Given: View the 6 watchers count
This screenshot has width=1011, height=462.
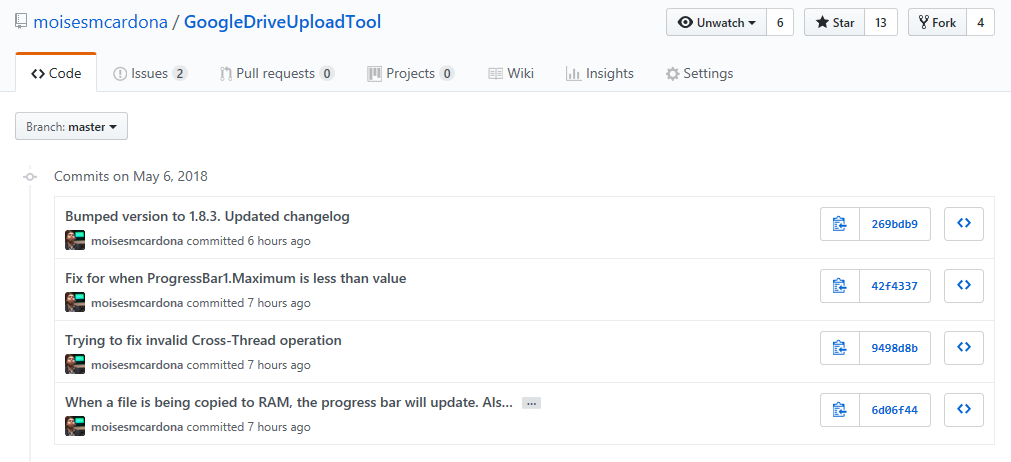Looking at the screenshot, I should [780, 23].
